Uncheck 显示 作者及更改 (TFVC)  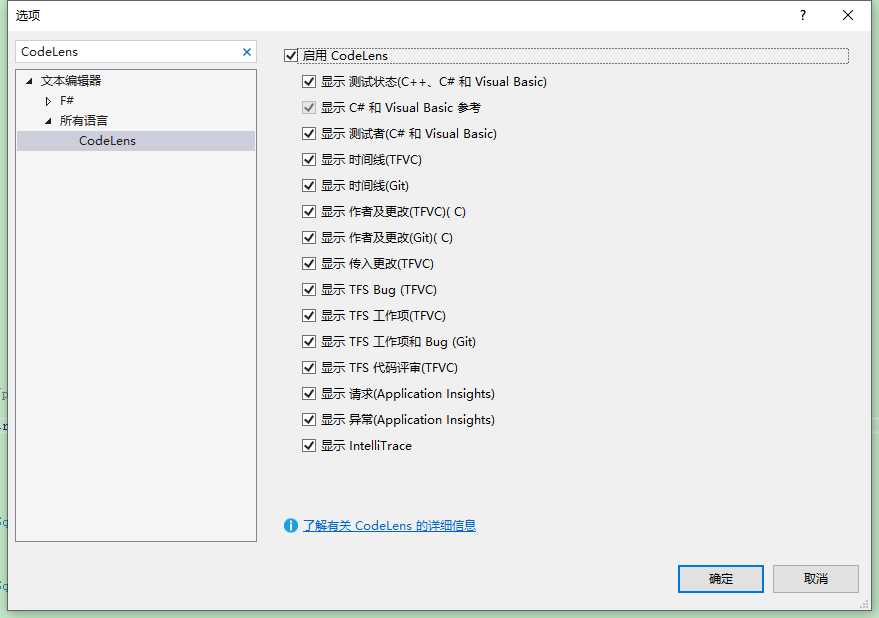pyautogui.click(x=309, y=211)
